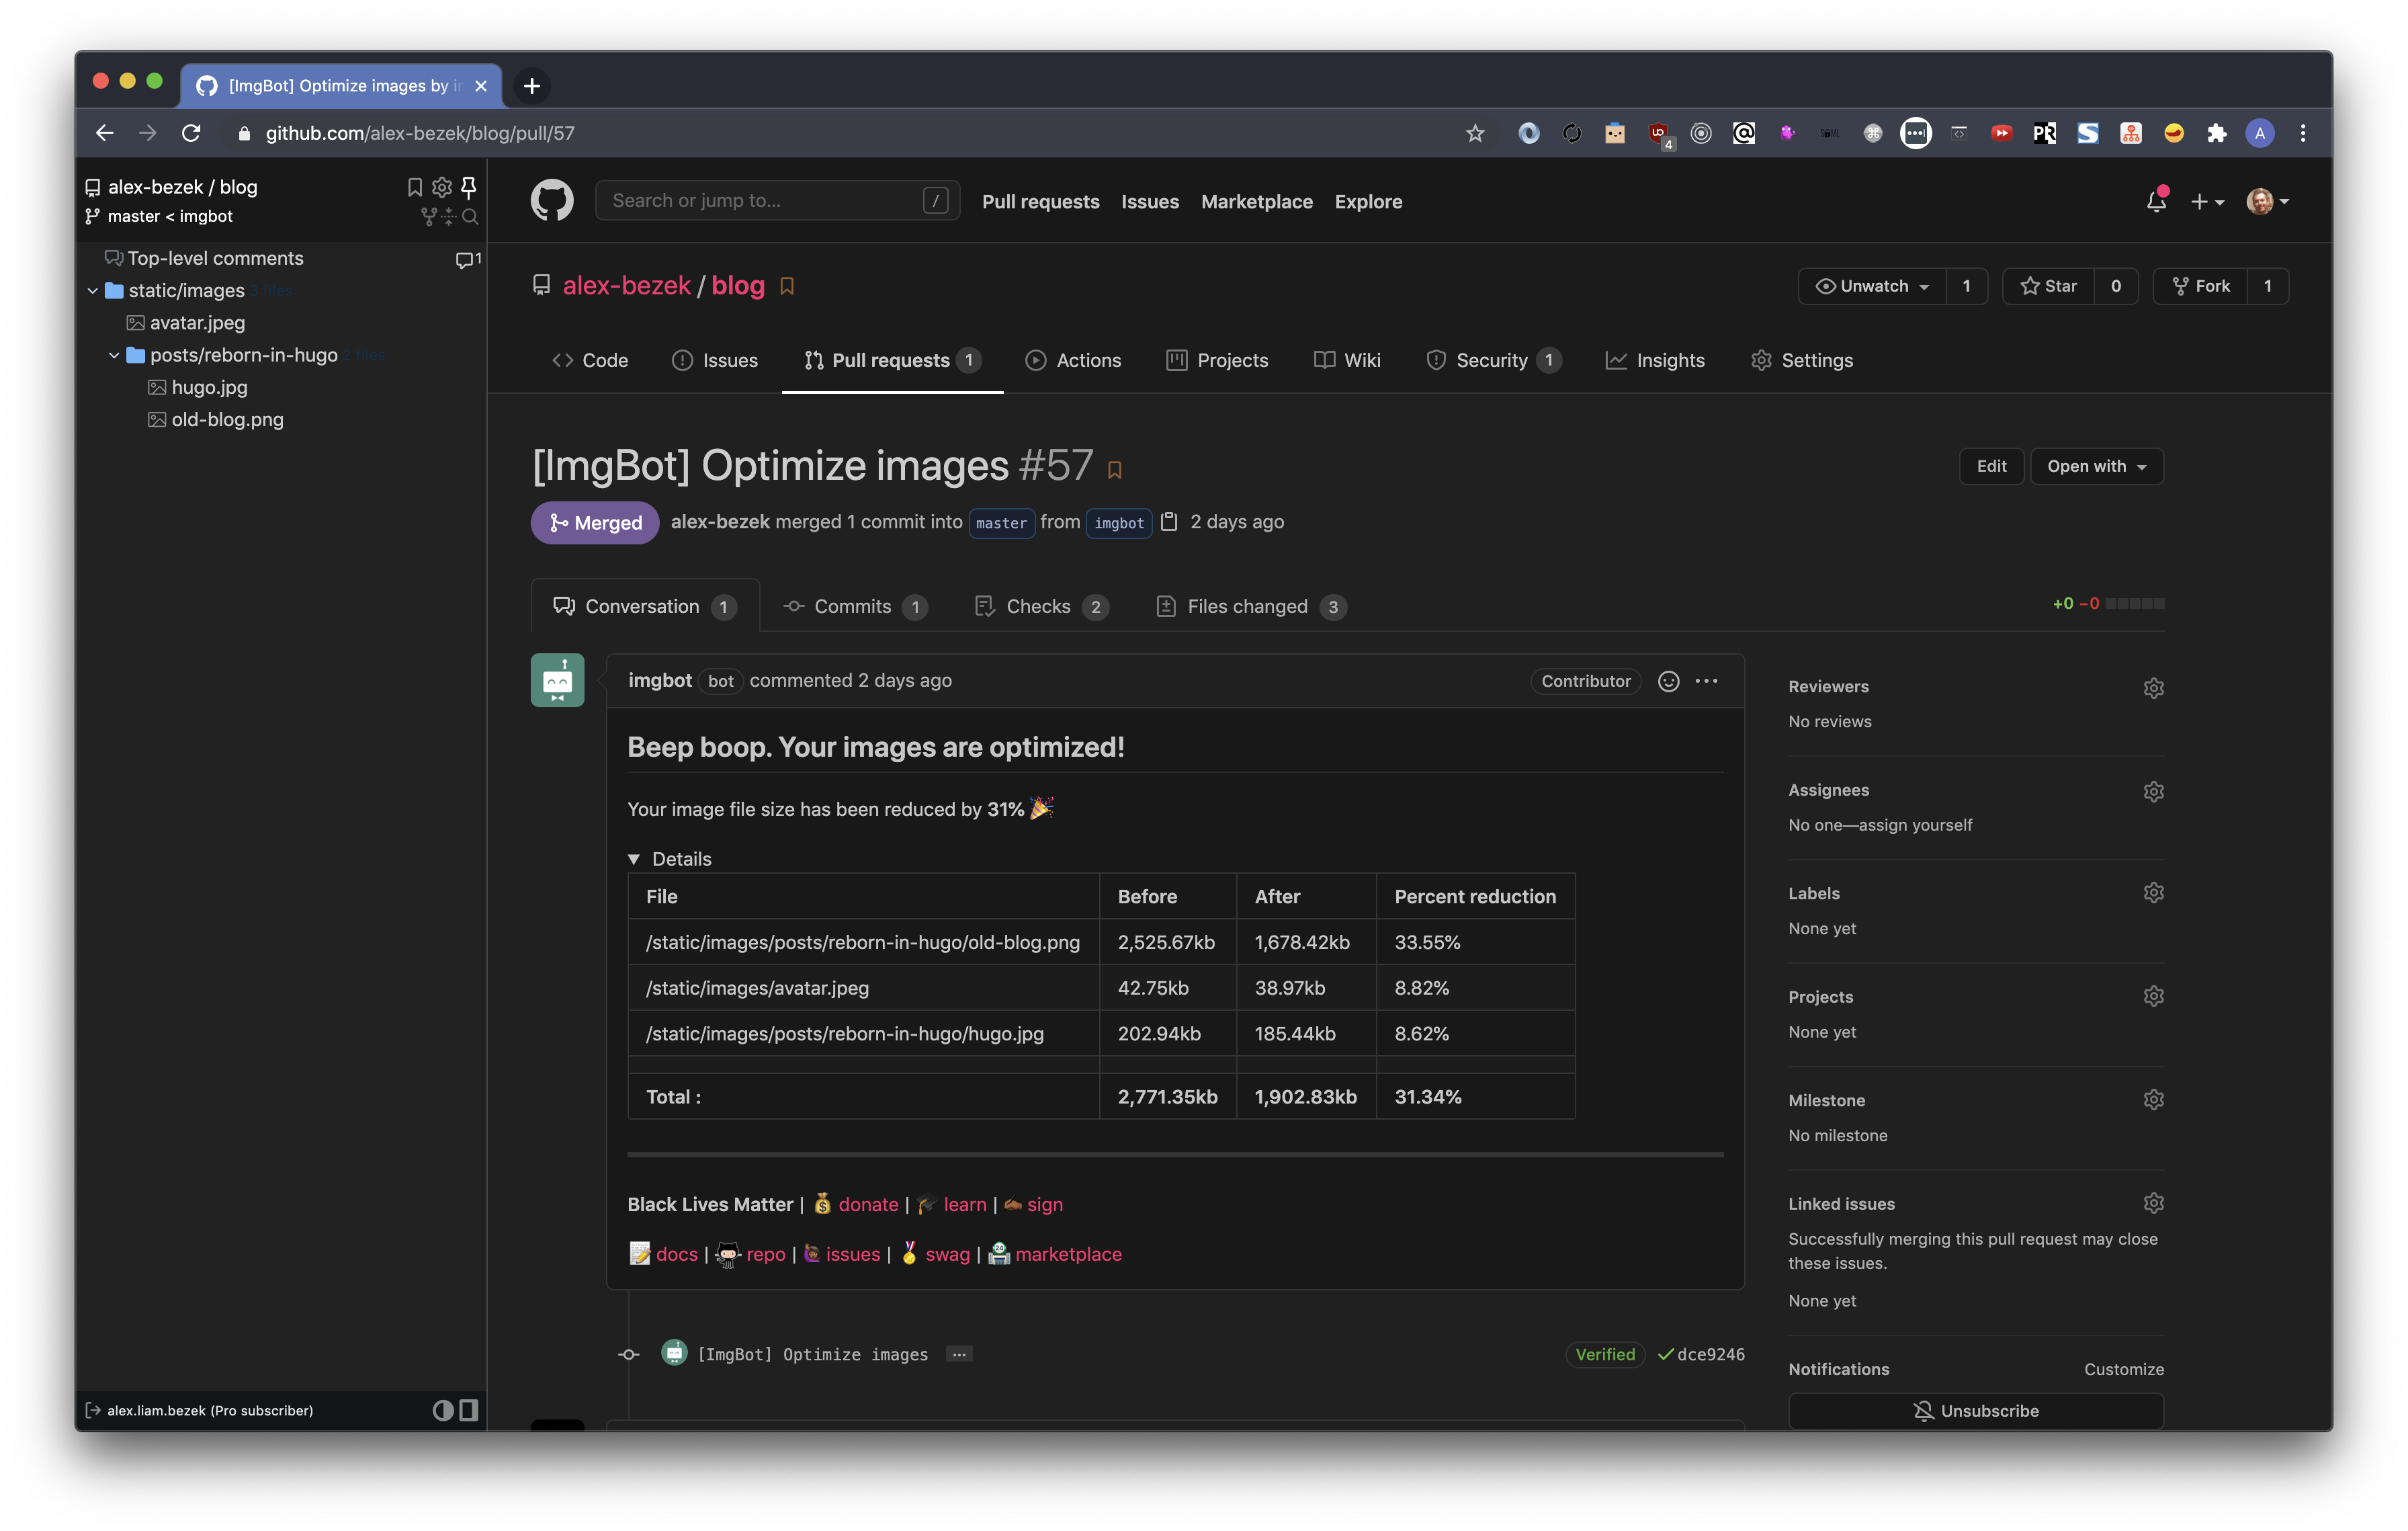The width and height of the screenshot is (2408, 1531).
Task: Click the comment count bubble in the sidebar
Action: click(468, 259)
